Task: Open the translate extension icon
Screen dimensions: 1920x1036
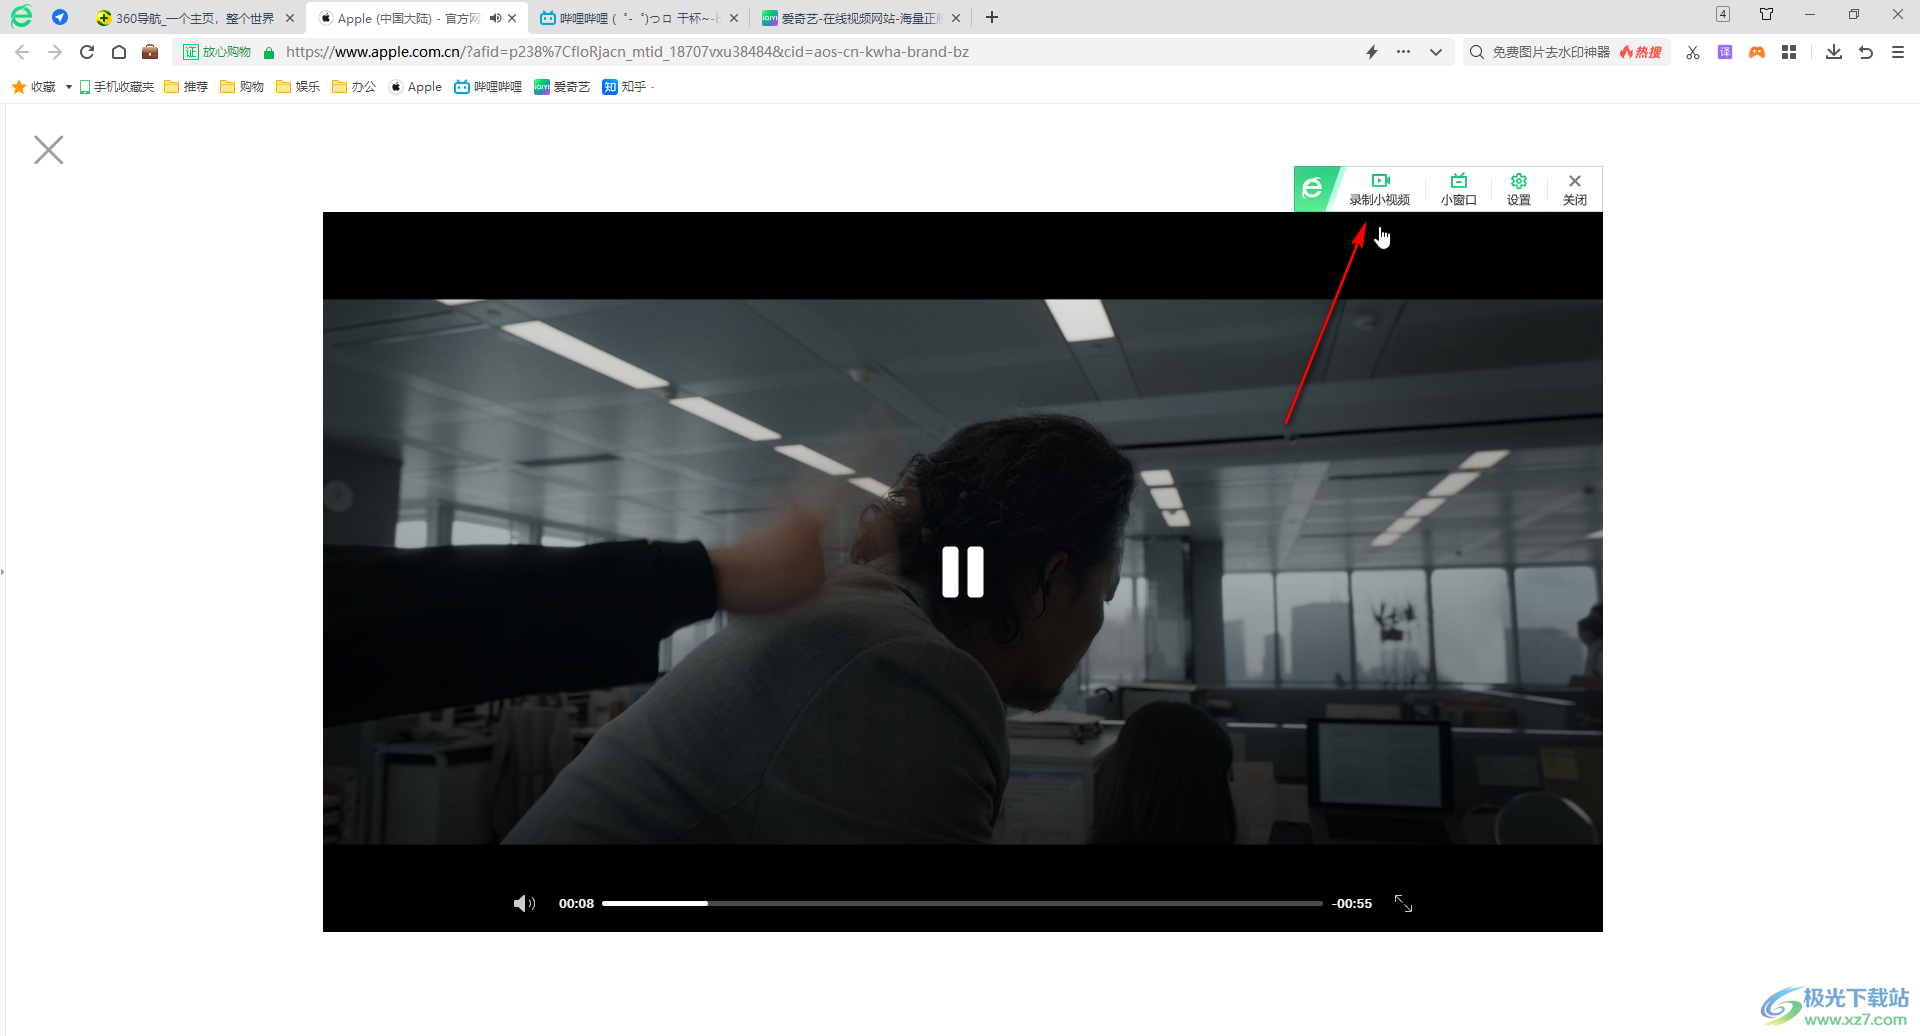Action: tap(1725, 52)
